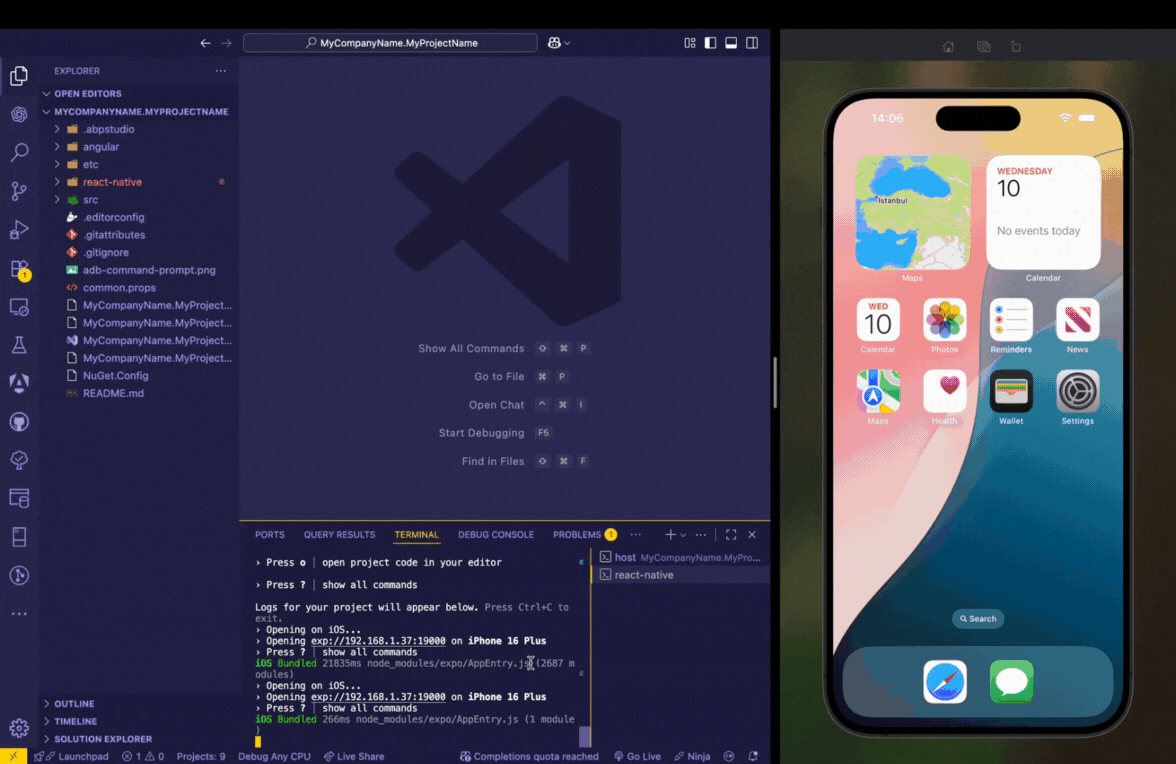Select the Source Control icon

(19, 191)
